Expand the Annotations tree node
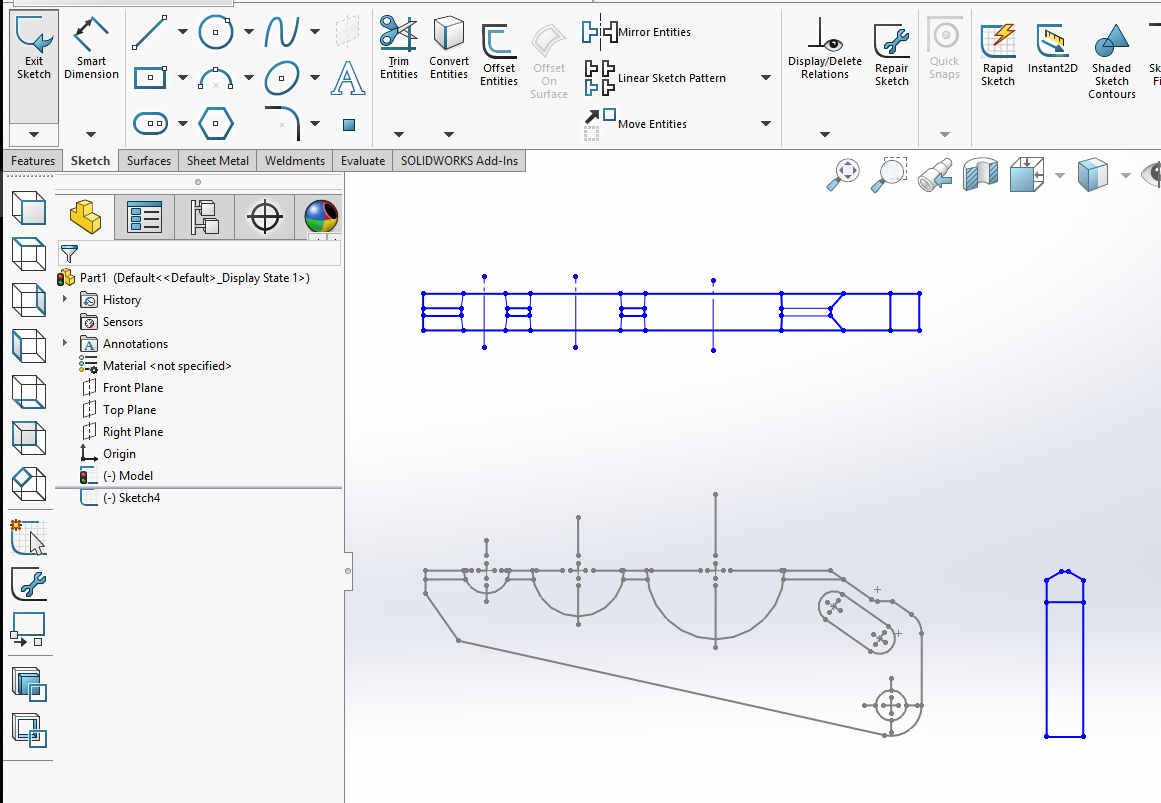Image resolution: width=1161 pixels, height=803 pixels. (x=65, y=343)
